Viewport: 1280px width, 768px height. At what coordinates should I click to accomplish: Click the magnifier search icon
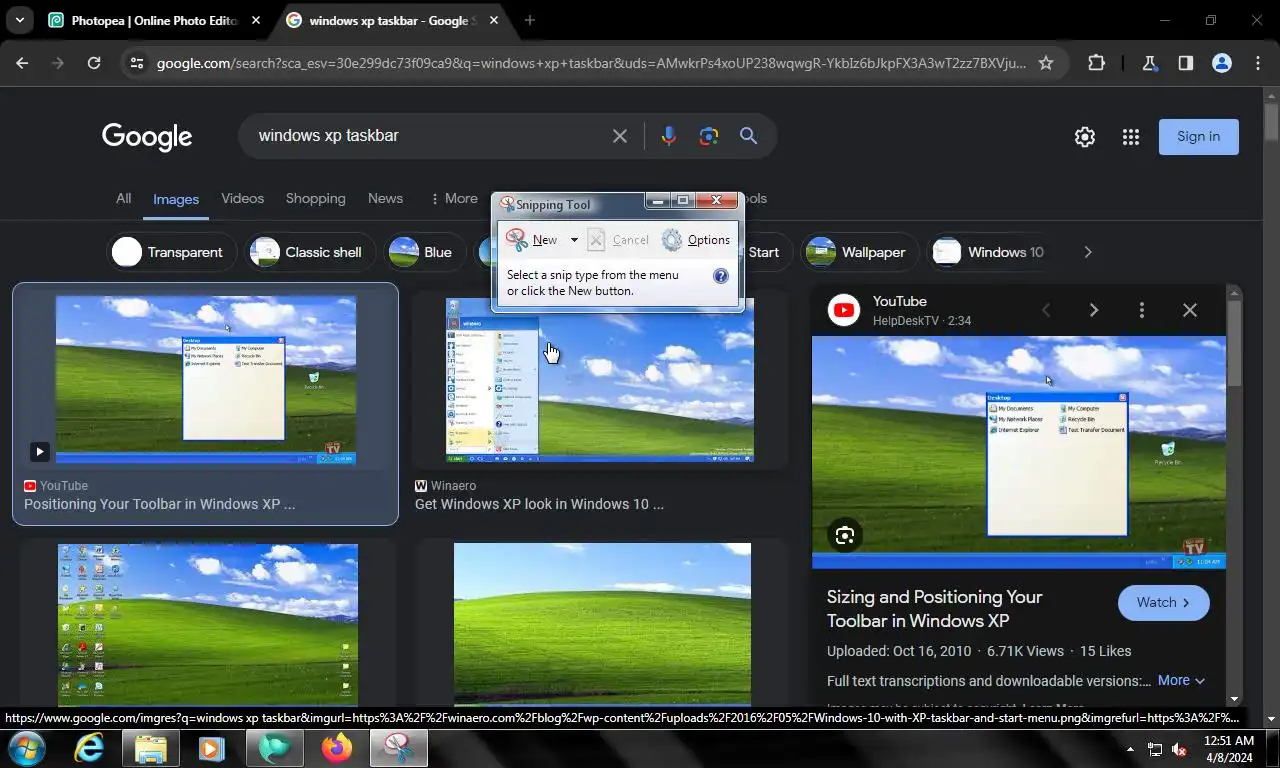pyautogui.click(x=748, y=136)
